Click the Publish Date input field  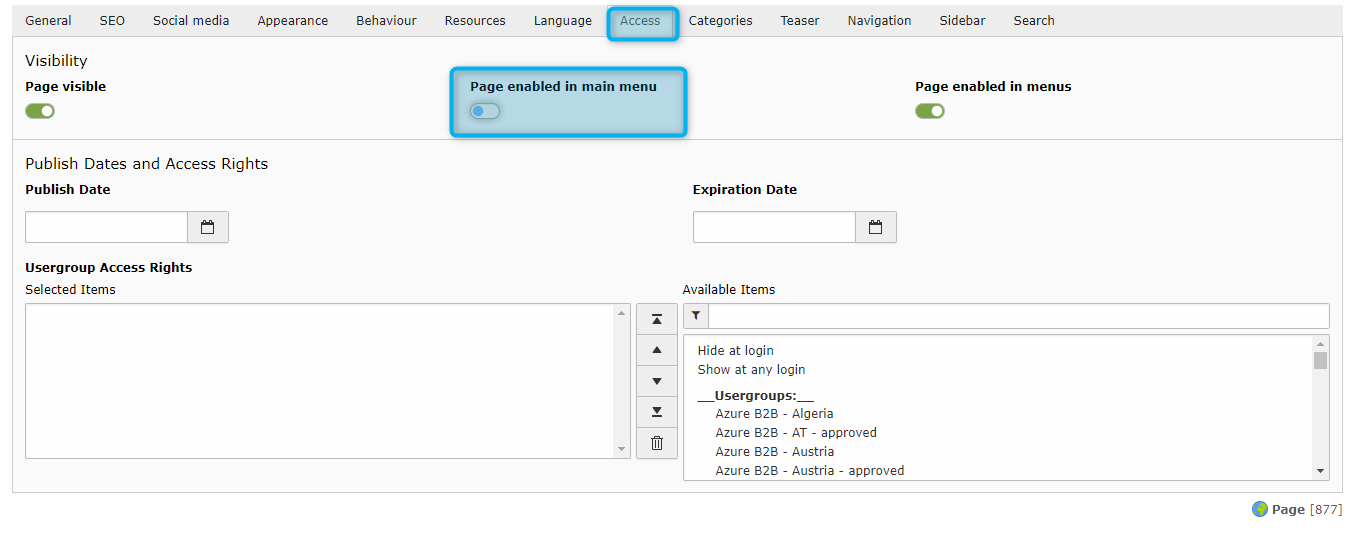point(106,227)
